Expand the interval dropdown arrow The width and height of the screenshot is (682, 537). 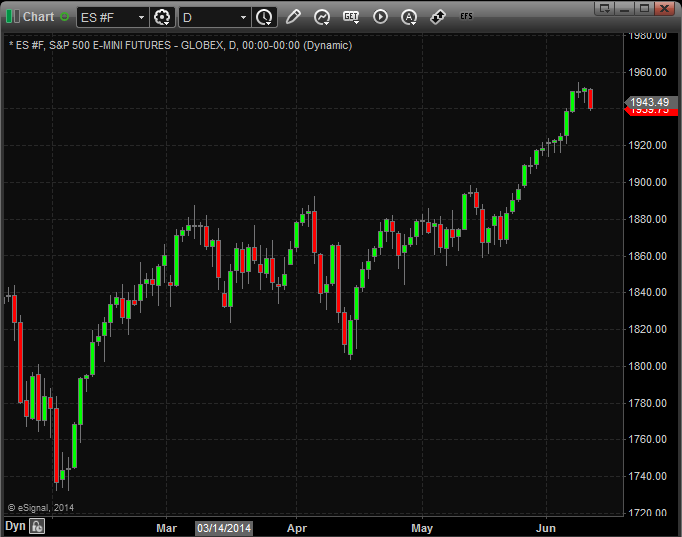244,17
